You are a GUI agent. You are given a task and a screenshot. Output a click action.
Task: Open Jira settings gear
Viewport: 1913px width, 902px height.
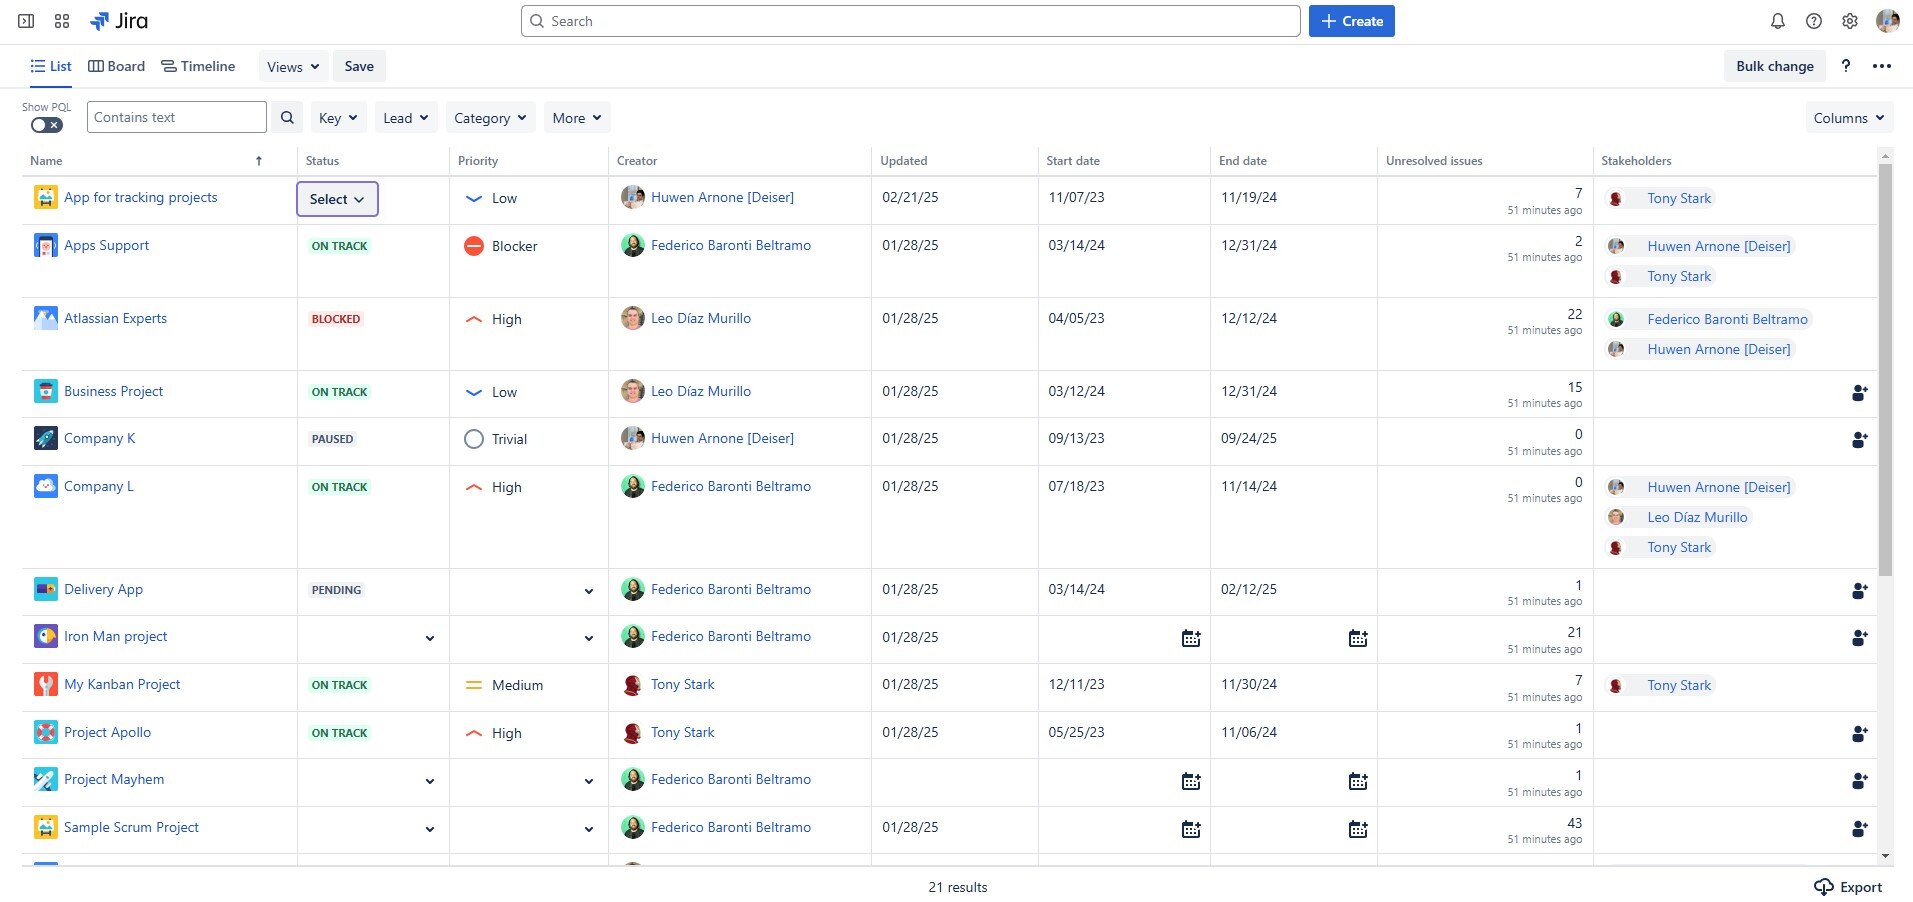[1849, 20]
